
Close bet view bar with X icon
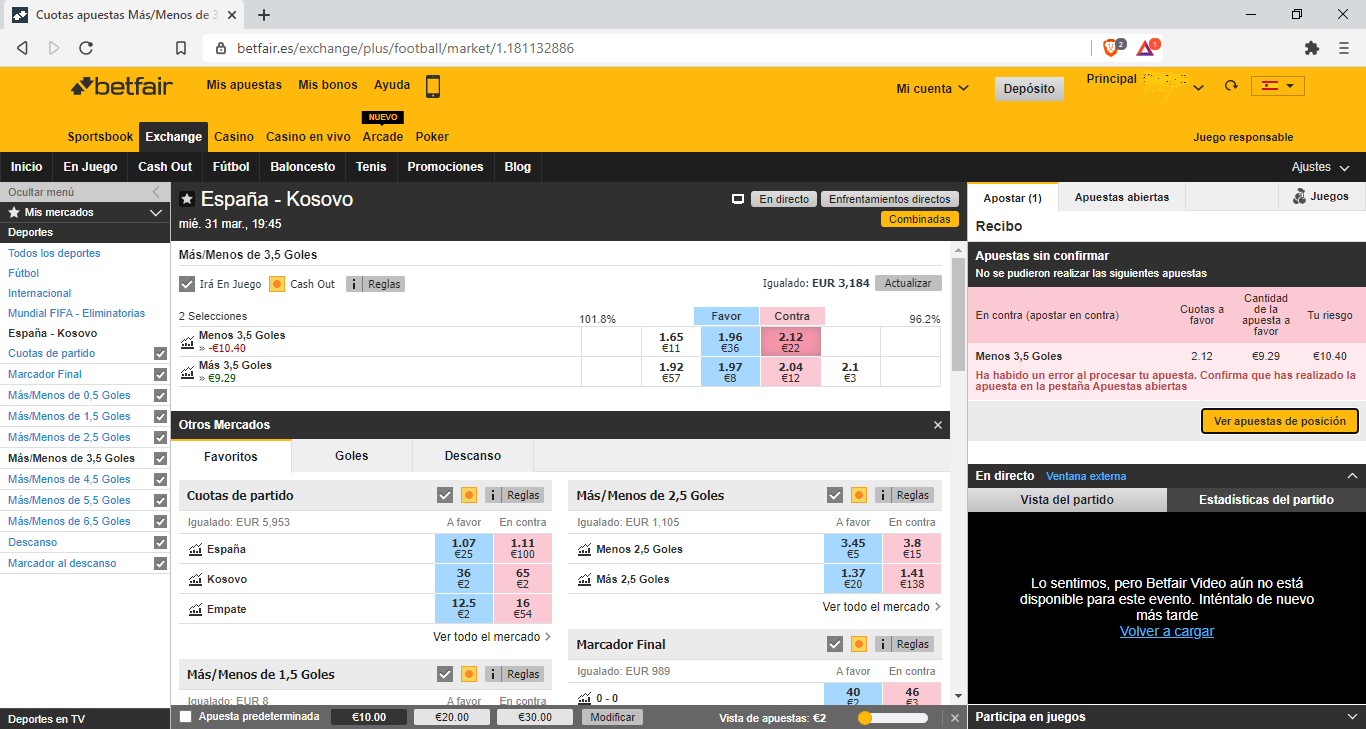coord(955,717)
